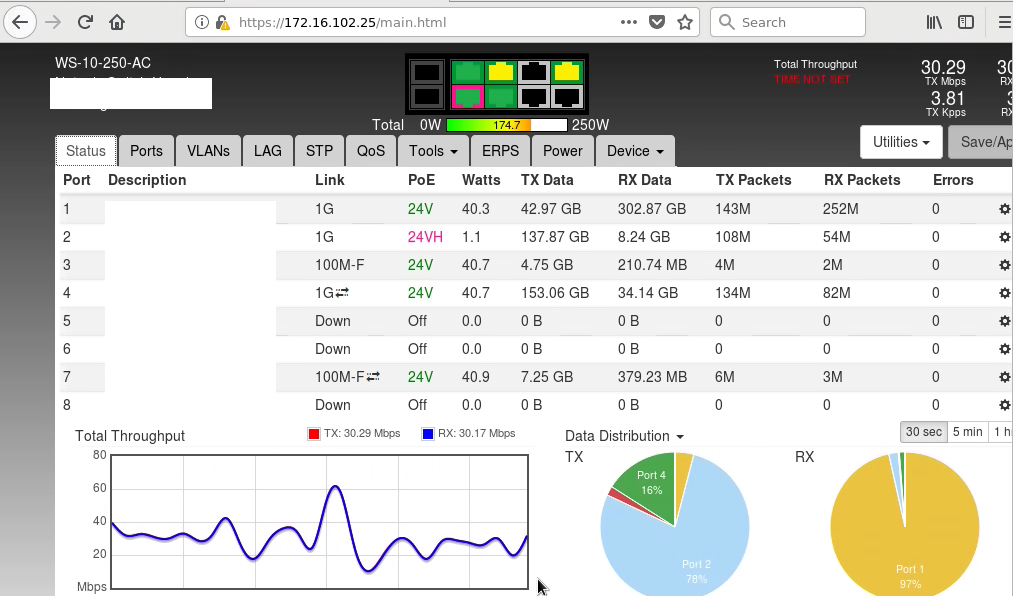Open the gear settings for port 1 row
This screenshot has width=1013, height=596.
(x=1004, y=209)
